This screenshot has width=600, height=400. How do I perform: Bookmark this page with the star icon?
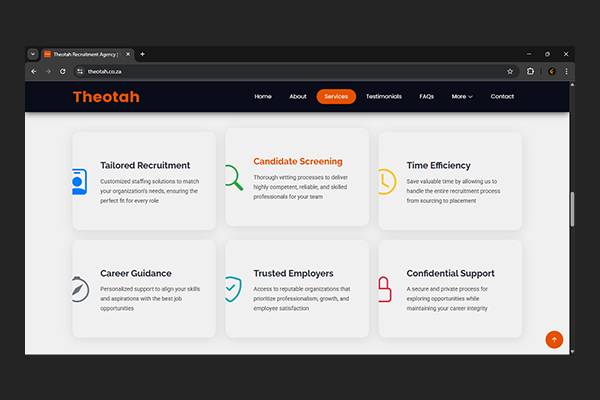(x=510, y=71)
